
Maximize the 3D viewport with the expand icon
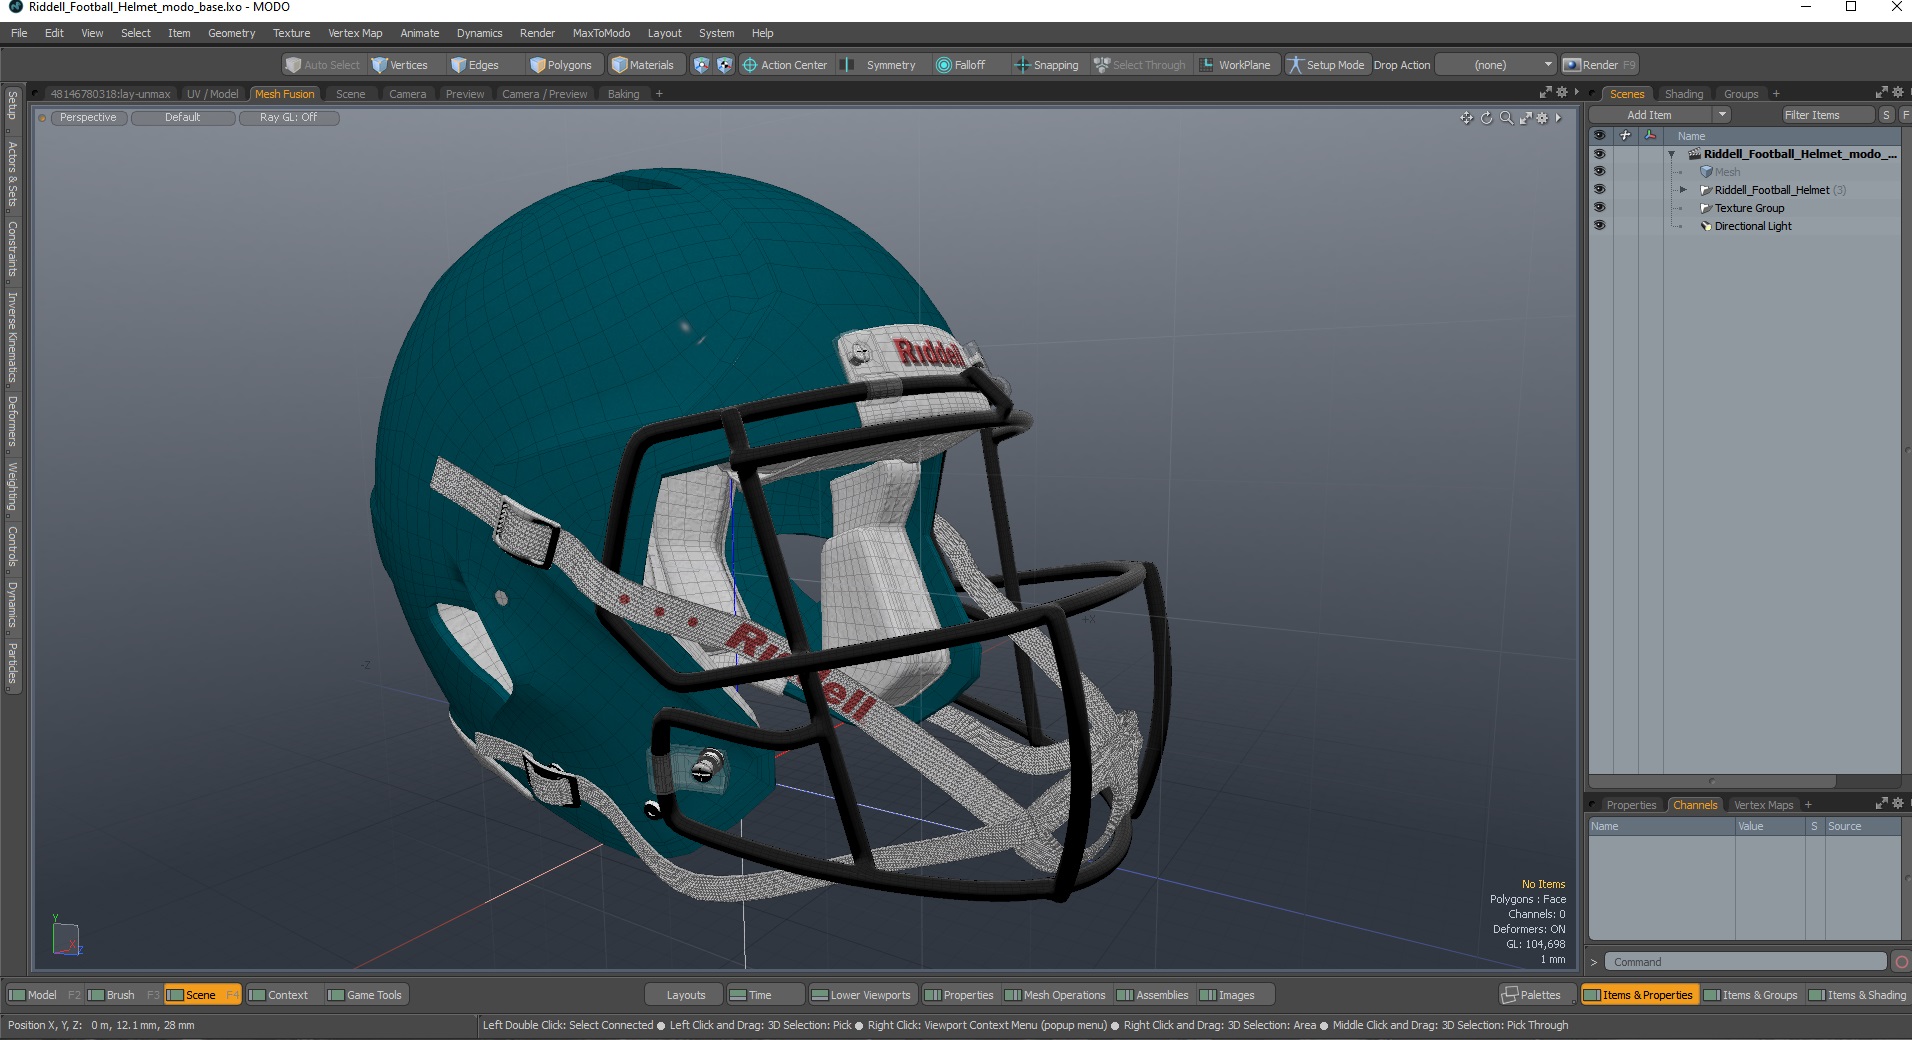[x=1526, y=118]
